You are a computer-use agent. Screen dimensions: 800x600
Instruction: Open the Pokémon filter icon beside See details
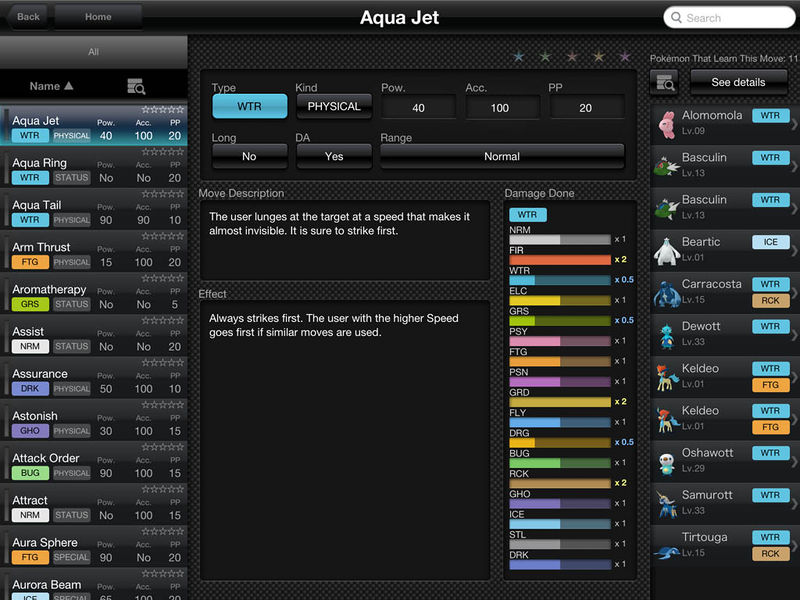(x=664, y=82)
